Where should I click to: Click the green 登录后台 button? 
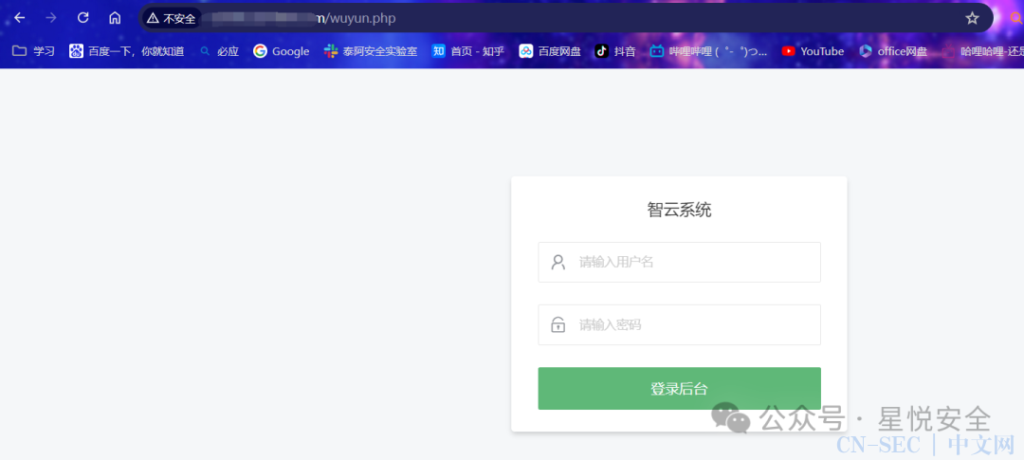(x=679, y=388)
